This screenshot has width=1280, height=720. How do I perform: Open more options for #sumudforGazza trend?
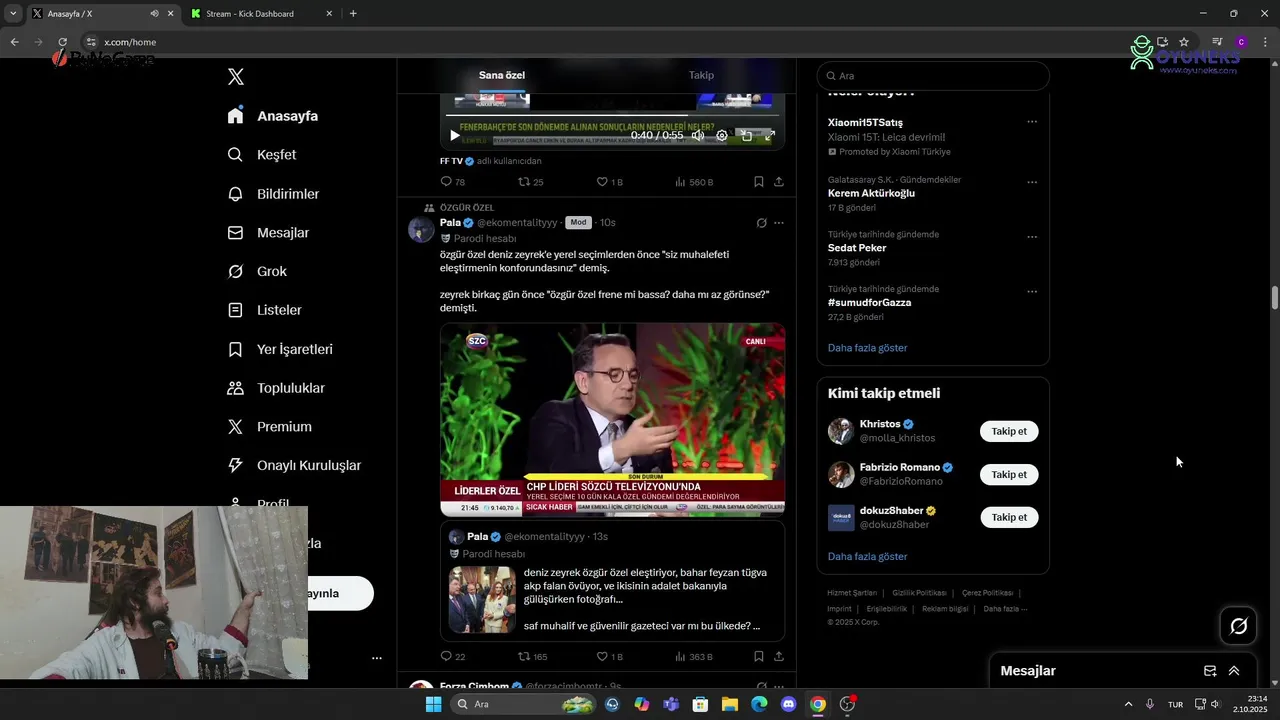[x=1032, y=292]
